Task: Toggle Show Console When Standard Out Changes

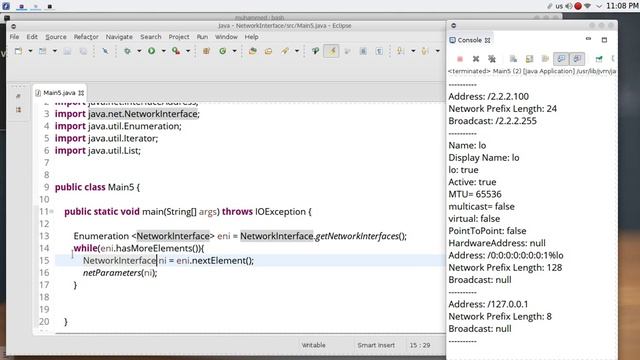Action: 561,59
